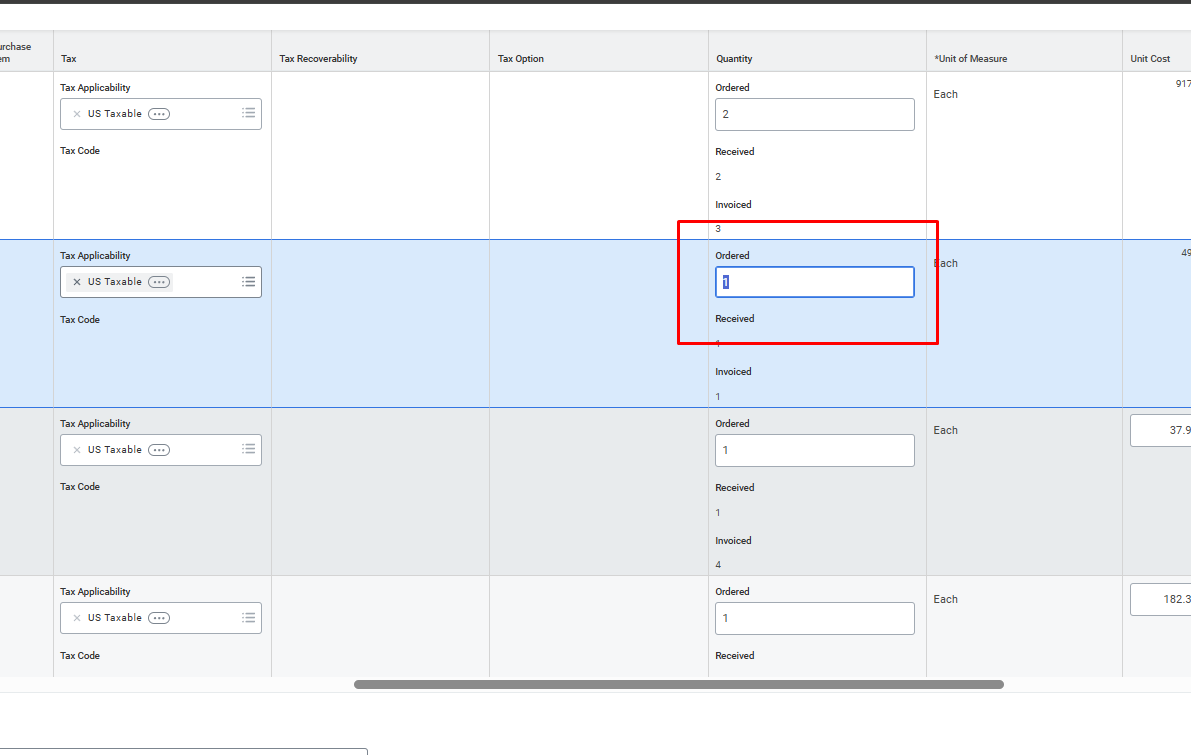Viewport: 1191px width, 755px height.
Task: Open Tax Applicability prompt list in highlighted row
Action: tap(249, 282)
